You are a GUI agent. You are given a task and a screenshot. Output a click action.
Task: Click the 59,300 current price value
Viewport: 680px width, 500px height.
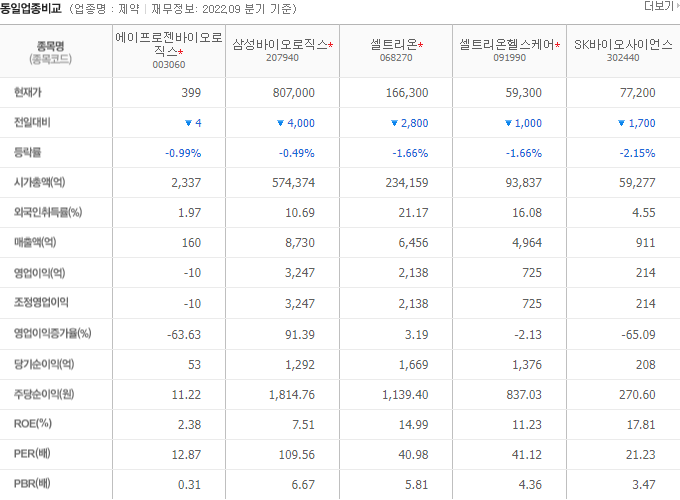[524, 93]
